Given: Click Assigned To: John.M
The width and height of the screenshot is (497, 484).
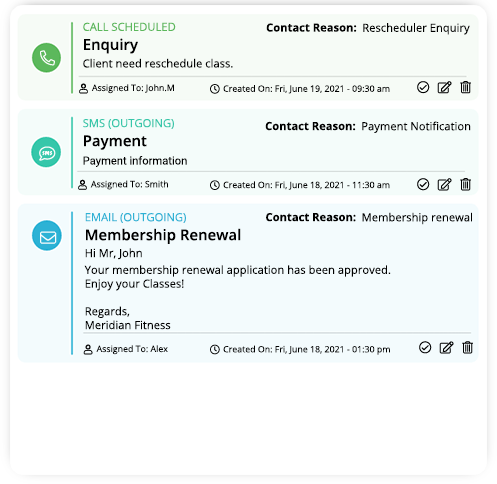Looking at the screenshot, I should pyautogui.click(x=127, y=88).
